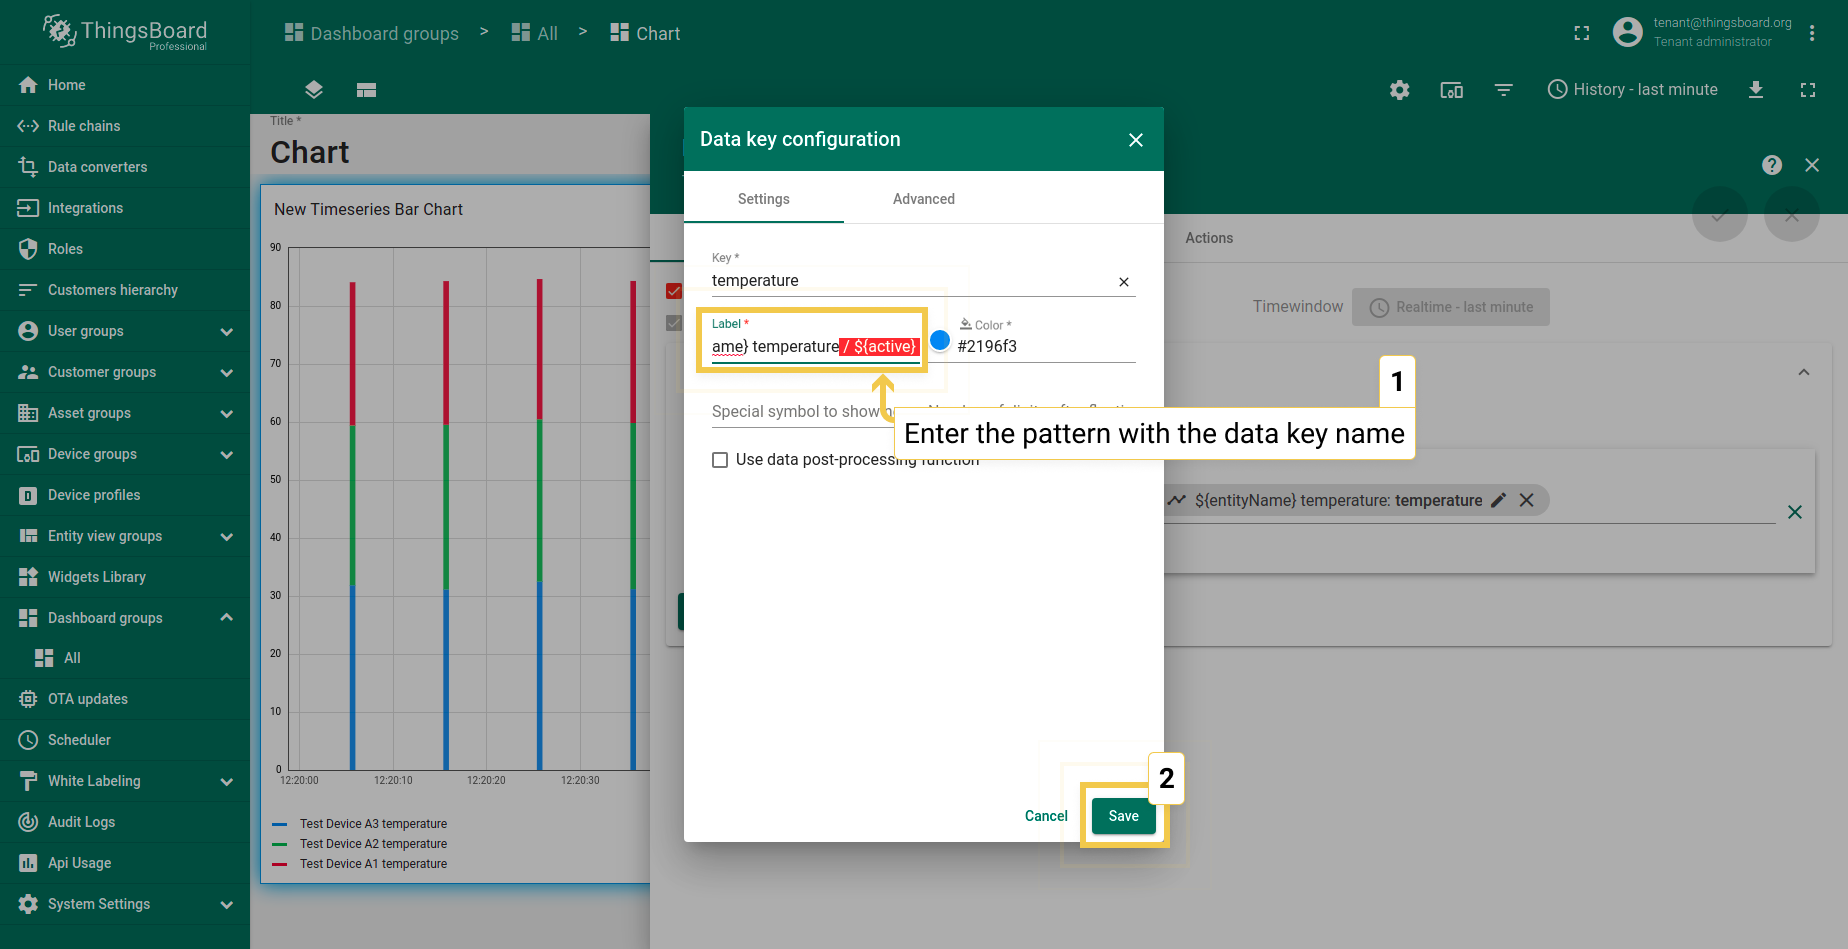Click the Key temperature field
Image resolution: width=1848 pixels, height=949 pixels.
[910, 281]
